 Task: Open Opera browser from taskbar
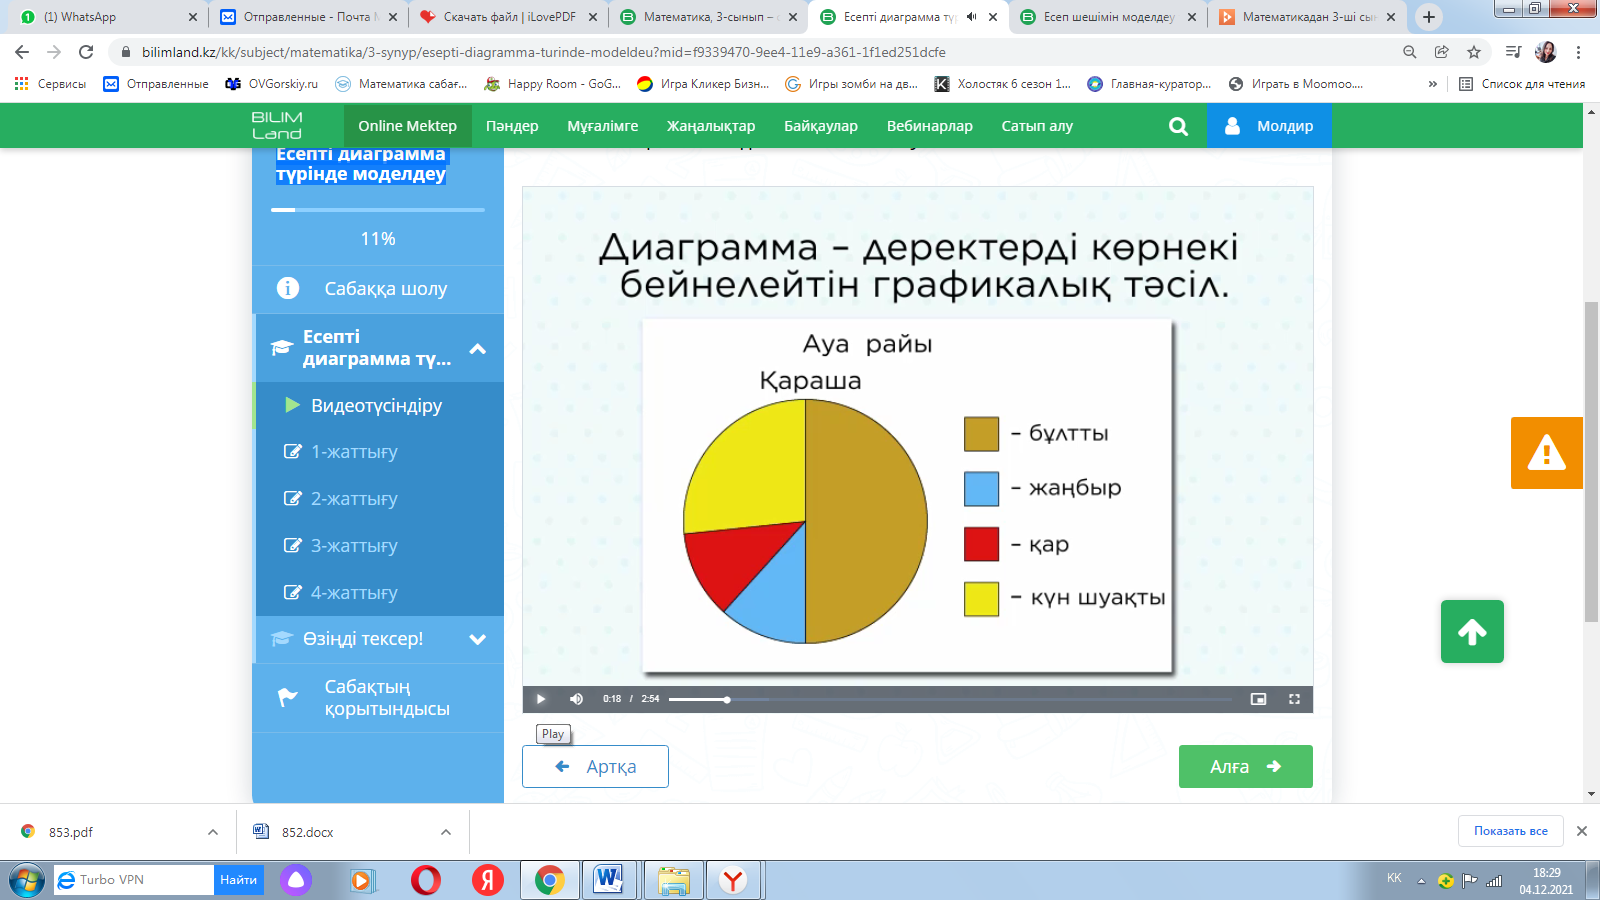tap(425, 880)
